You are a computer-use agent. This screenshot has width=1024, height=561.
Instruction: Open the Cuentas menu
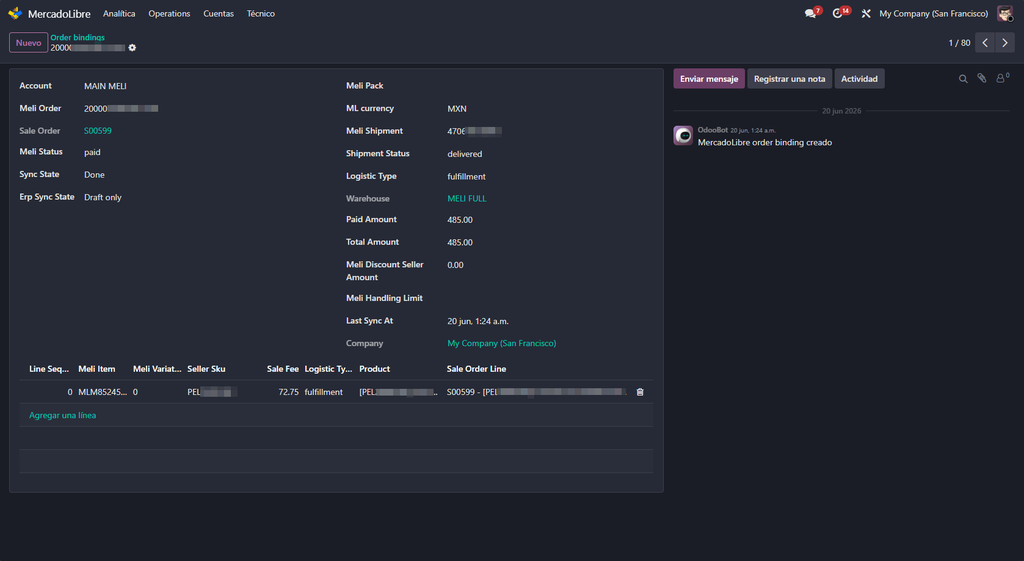(x=218, y=14)
